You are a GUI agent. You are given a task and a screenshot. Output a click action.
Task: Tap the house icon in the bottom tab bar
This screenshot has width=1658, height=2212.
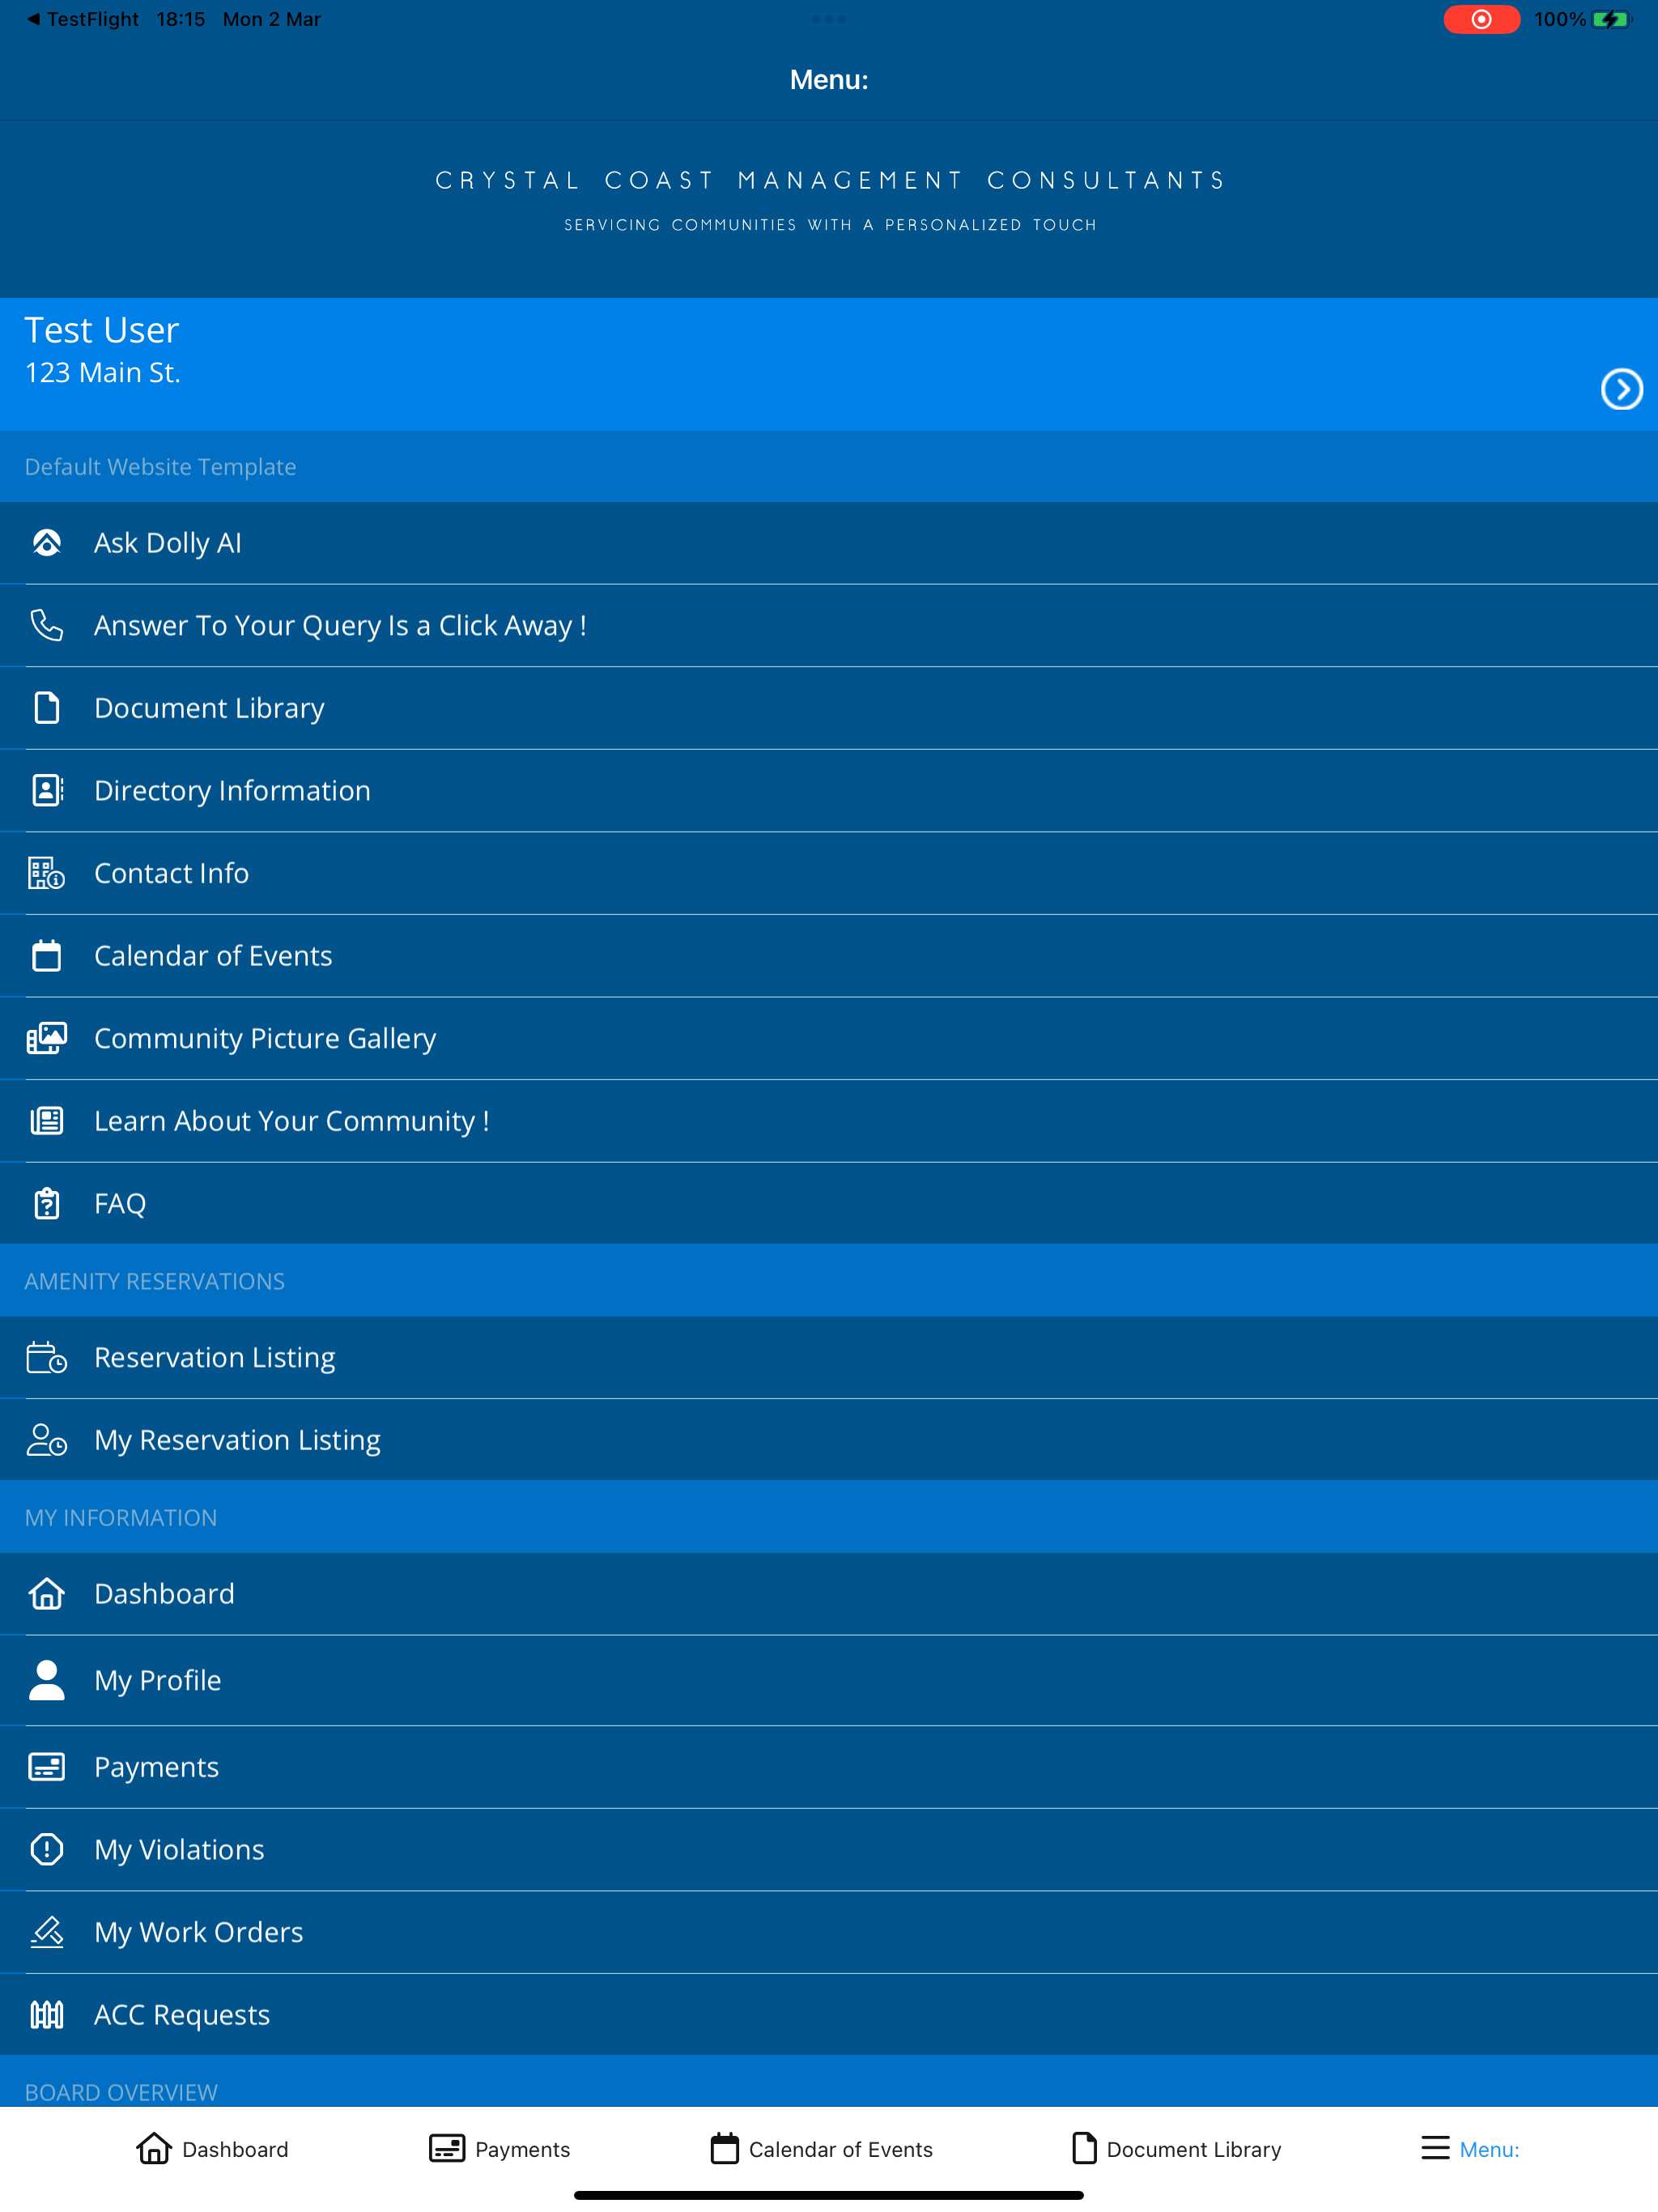click(x=154, y=2148)
